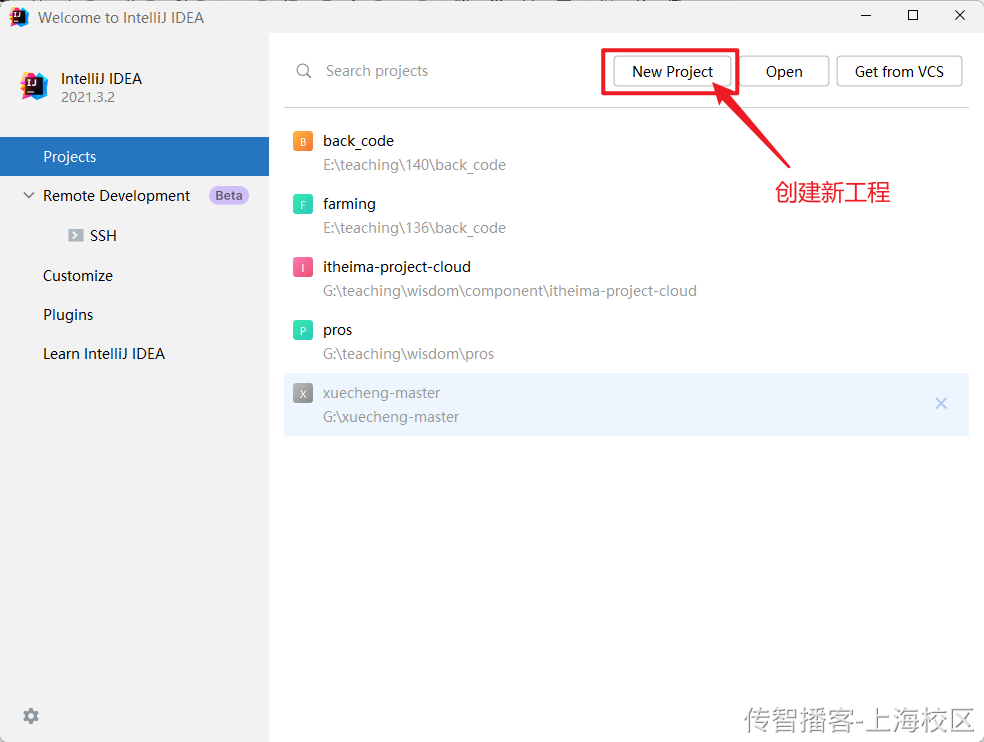Remove xuecheng-master from recent projects
This screenshot has width=984, height=742.
click(x=941, y=403)
